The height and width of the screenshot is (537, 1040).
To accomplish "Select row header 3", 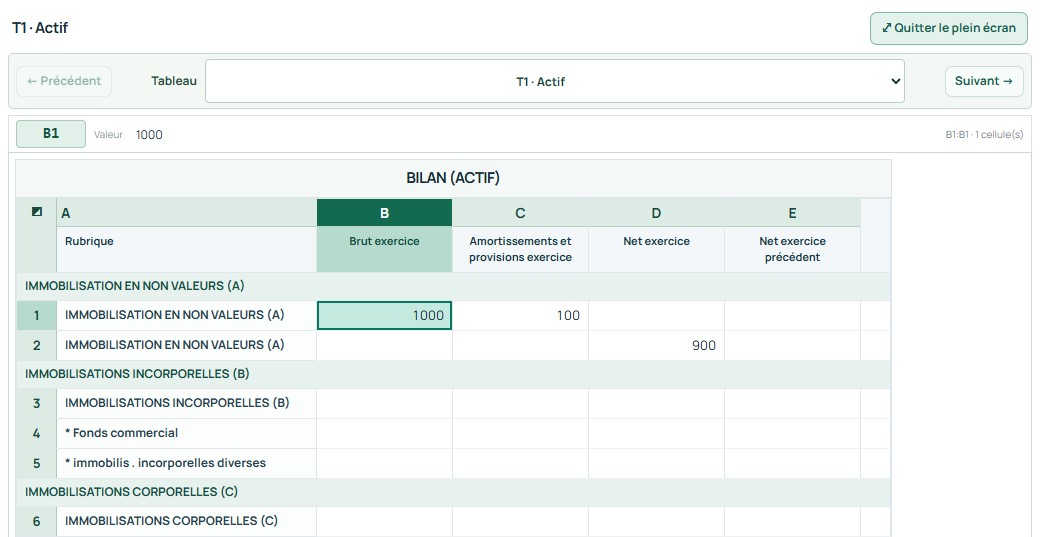I will [x=36, y=403].
